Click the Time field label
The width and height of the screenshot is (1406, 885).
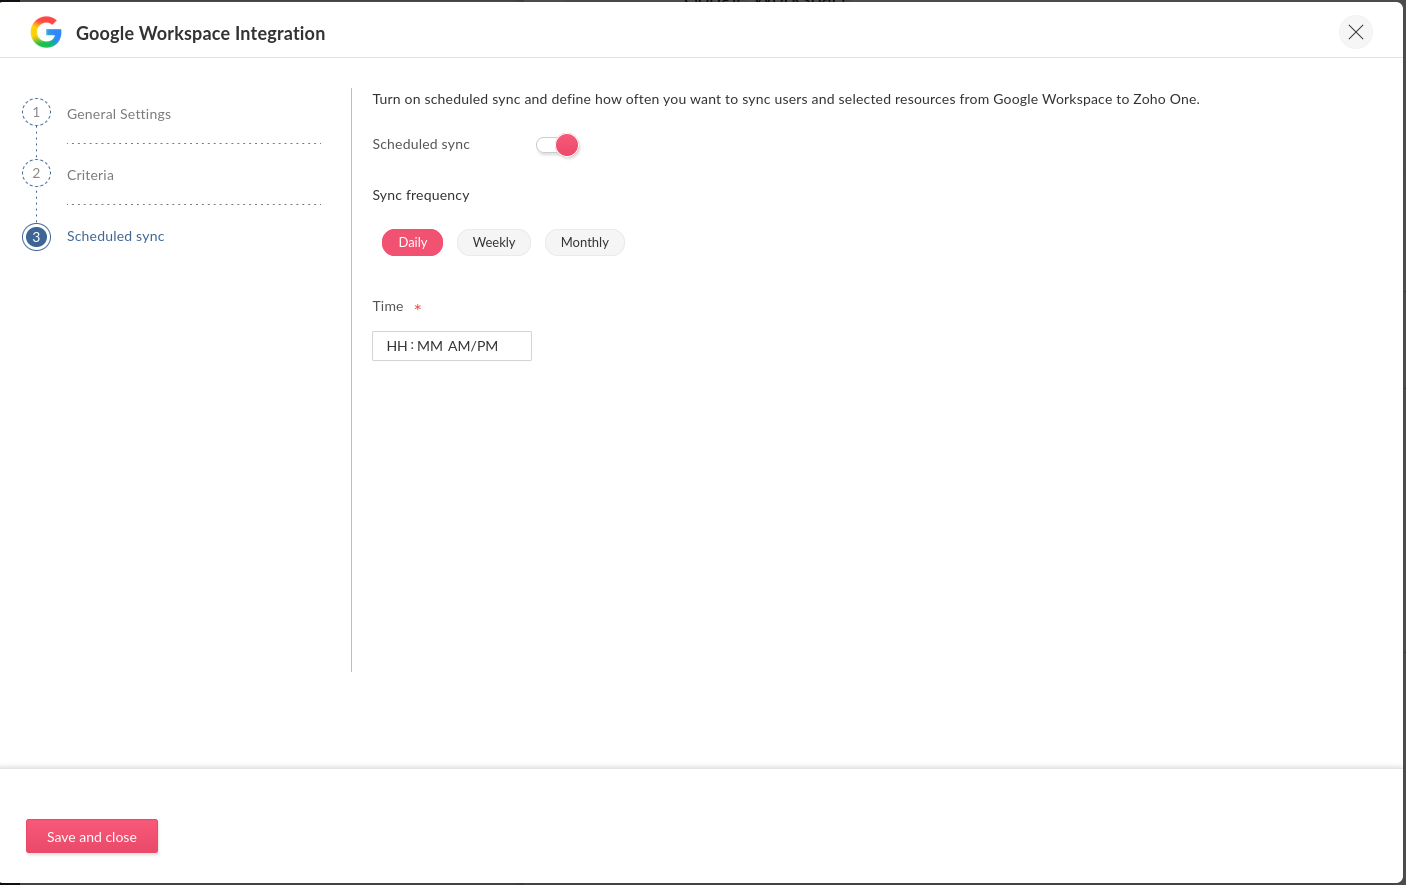point(388,306)
